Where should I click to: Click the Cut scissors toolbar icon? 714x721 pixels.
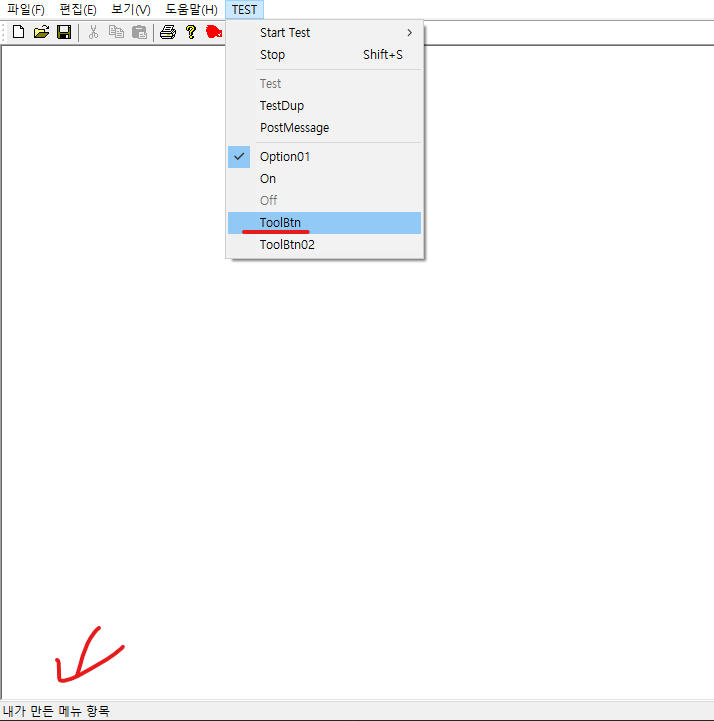pyautogui.click(x=93, y=32)
